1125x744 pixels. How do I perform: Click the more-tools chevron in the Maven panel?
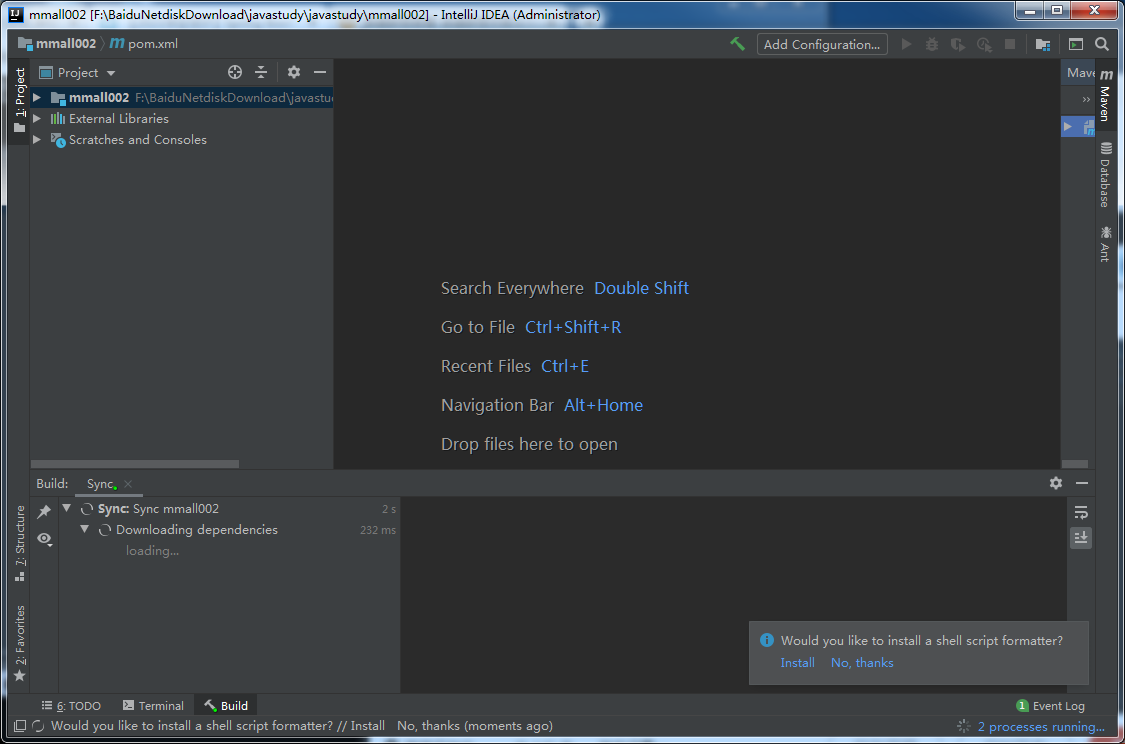[1086, 99]
